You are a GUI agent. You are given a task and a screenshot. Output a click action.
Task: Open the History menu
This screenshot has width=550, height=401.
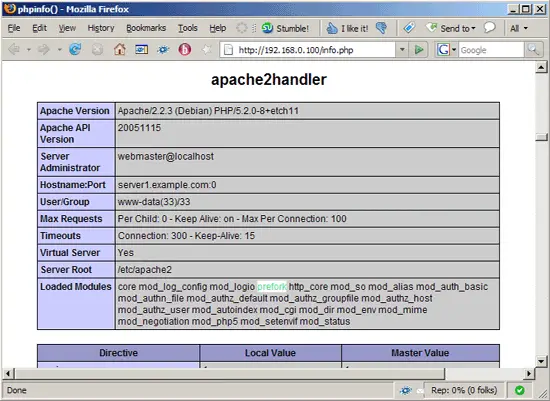[x=101, y=28]
